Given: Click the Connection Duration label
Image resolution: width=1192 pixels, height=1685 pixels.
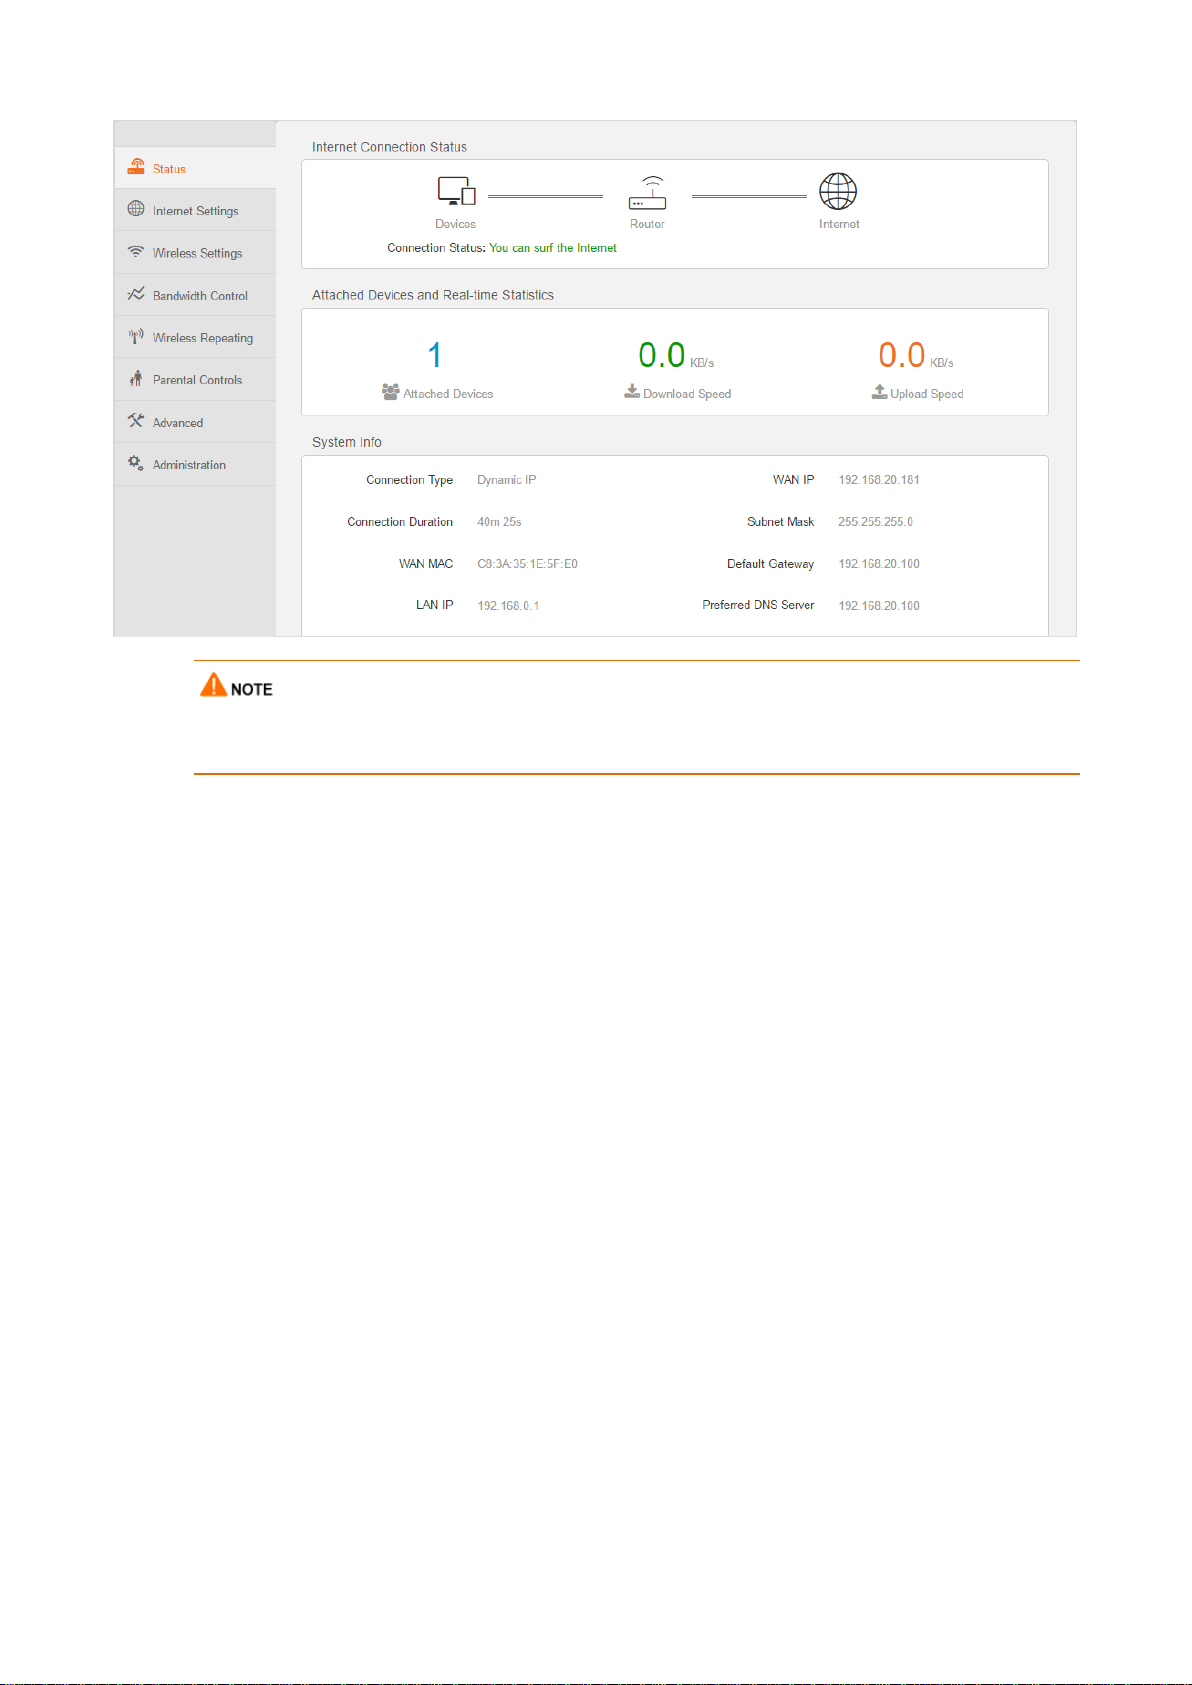Looking at the screenshot, I should click(x=400, y=522).
